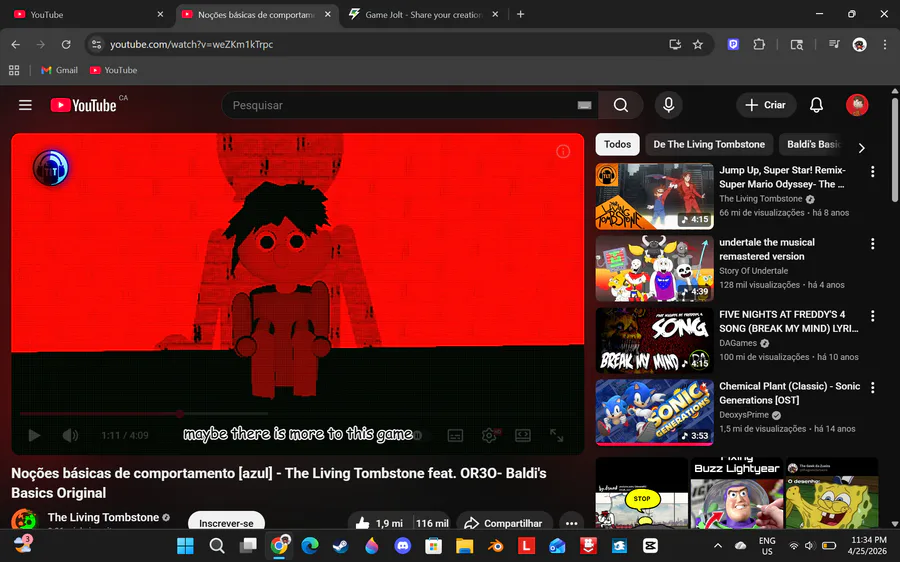Viewport: 900px width, 562px height.
Task: Run search with the magnifier button
Action: [620, 105]
